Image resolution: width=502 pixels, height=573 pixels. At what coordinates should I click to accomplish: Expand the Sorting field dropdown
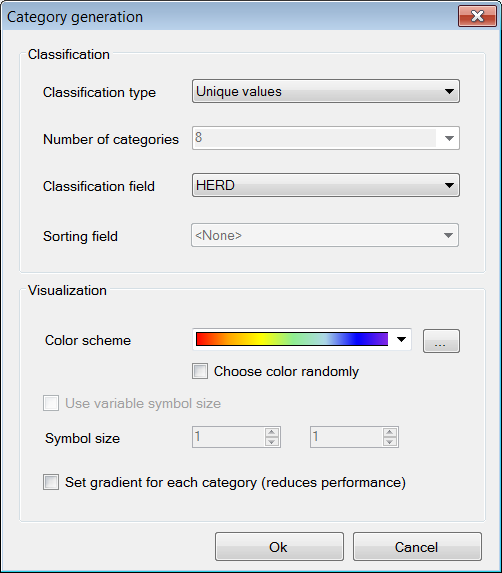[325, 235]
